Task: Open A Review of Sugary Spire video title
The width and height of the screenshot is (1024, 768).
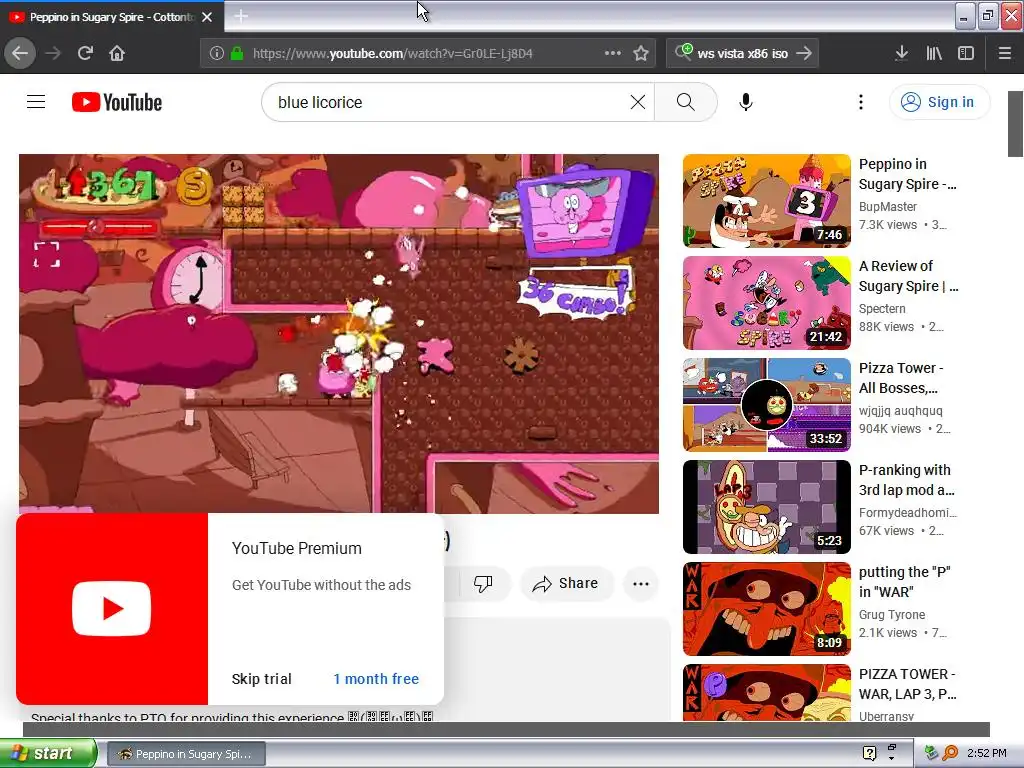Action: tap(908, 276)
